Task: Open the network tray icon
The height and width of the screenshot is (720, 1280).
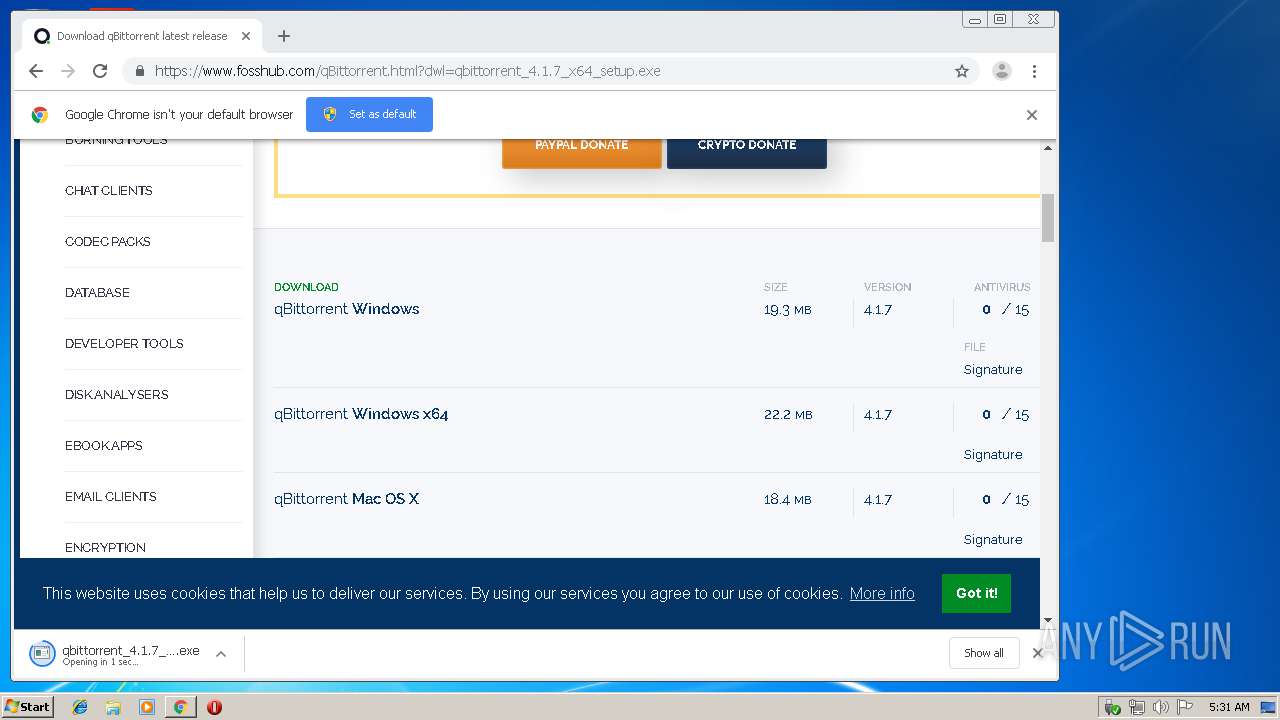Action: (1137, 707)
